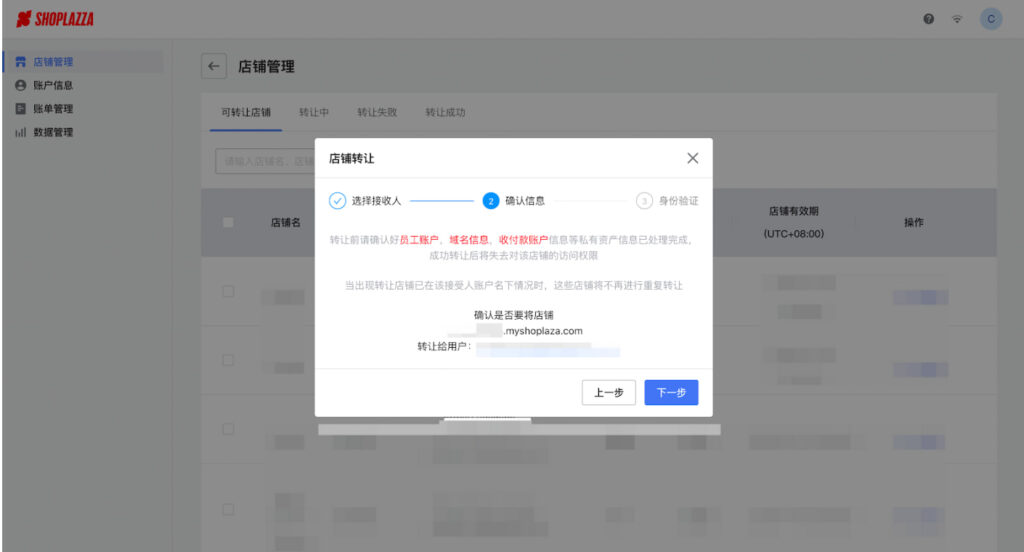
Task: Click the (UTC+08:00) timezone text
Action: pyautogui.click(x=793, y=234)
